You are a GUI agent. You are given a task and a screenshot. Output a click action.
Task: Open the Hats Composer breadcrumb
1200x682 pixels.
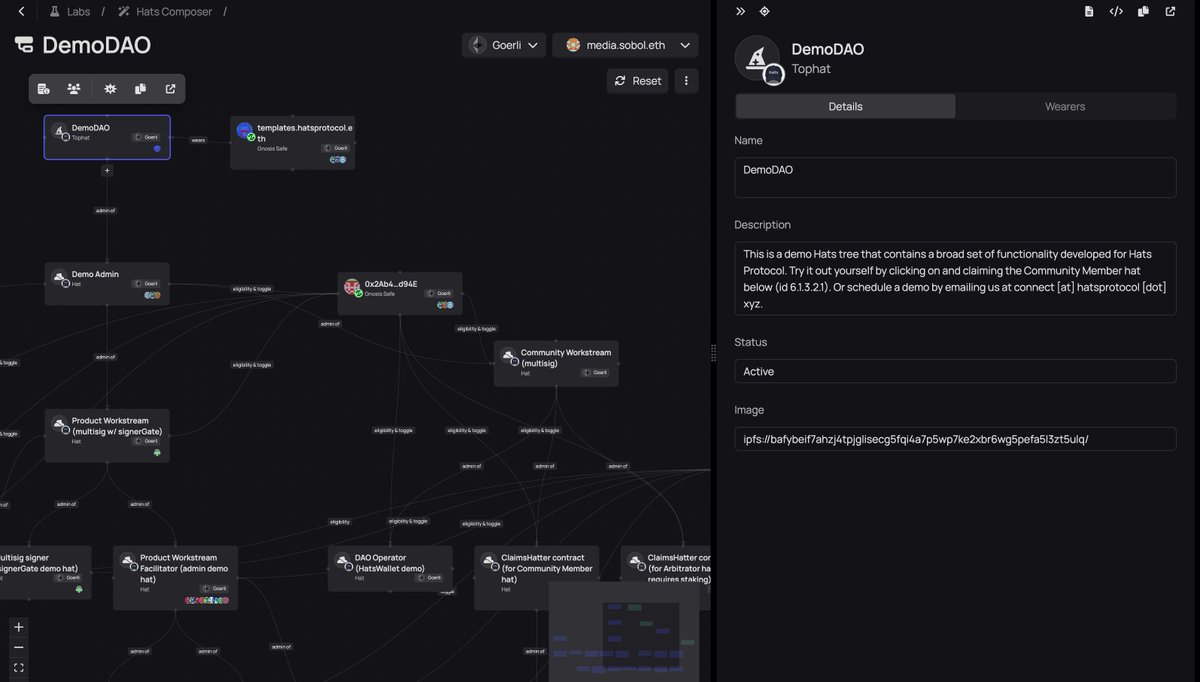click(x=165, y=12)
